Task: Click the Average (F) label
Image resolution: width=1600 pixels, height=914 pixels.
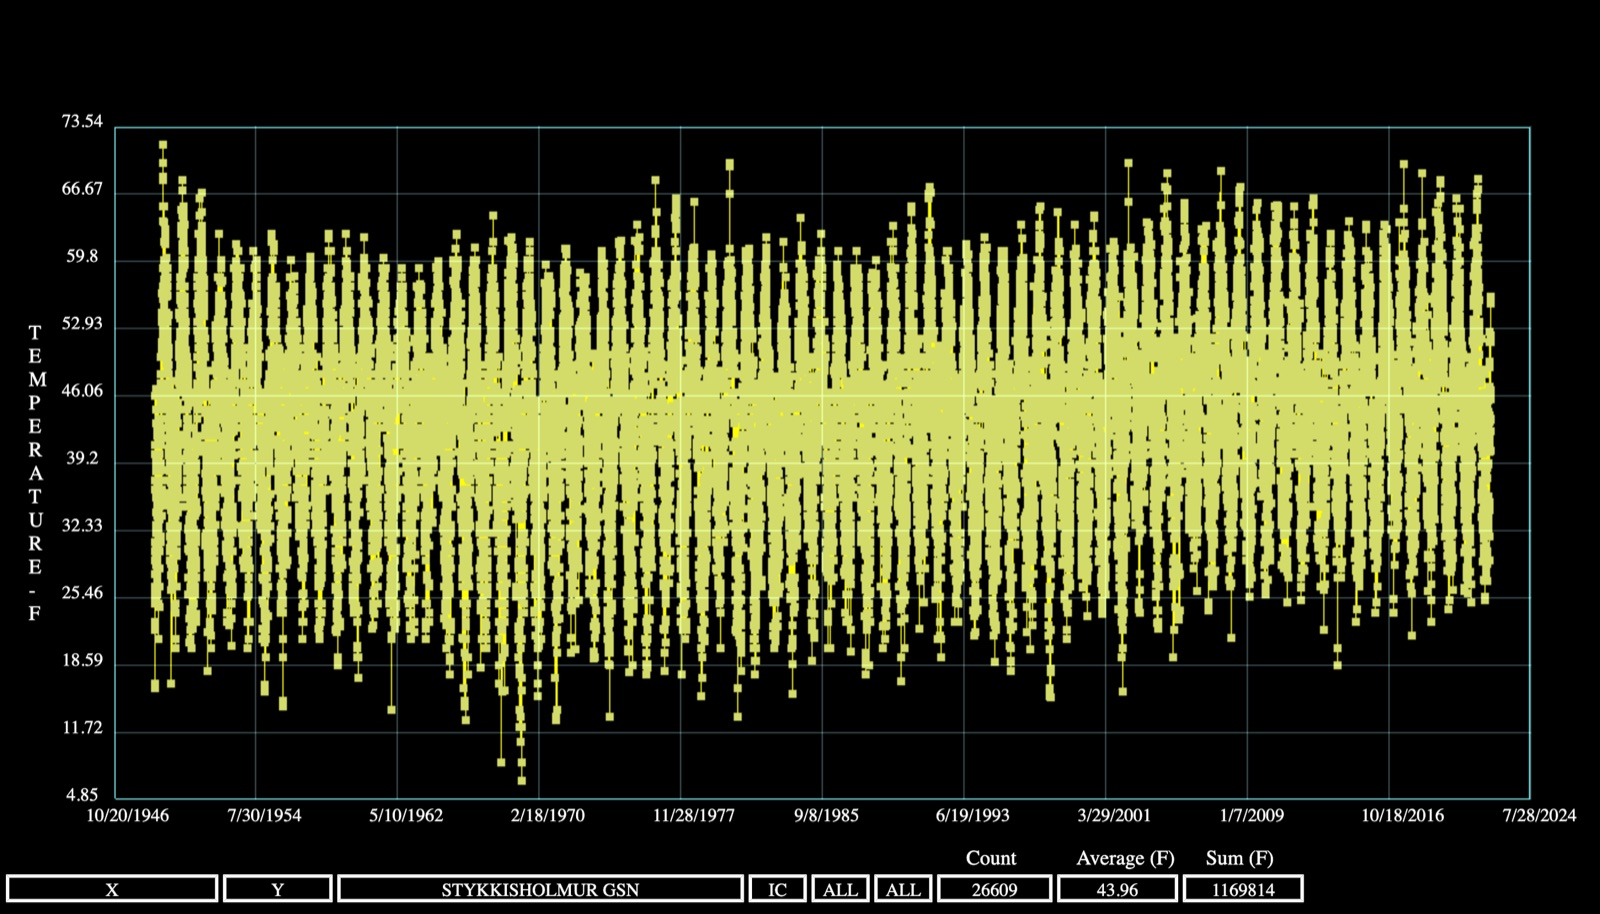Action: 1125,858
